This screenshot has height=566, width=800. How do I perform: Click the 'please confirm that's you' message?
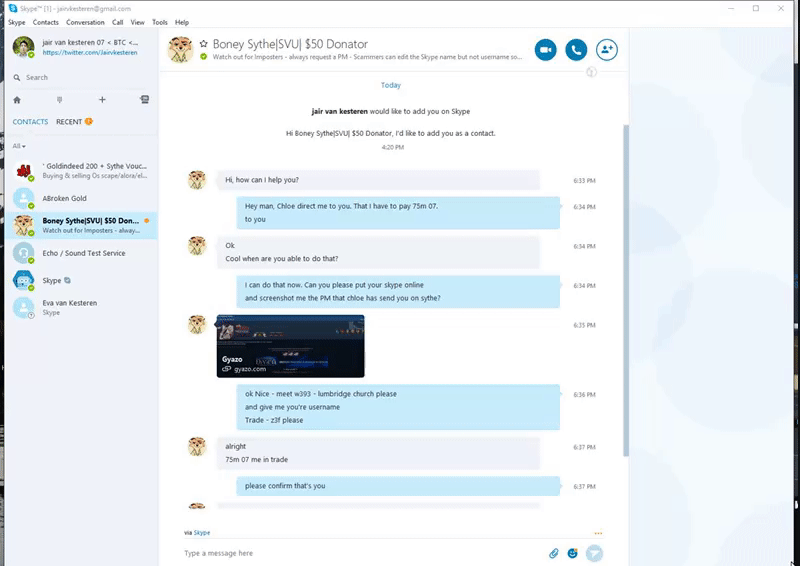pyautogui.click(x=398, y=486)
